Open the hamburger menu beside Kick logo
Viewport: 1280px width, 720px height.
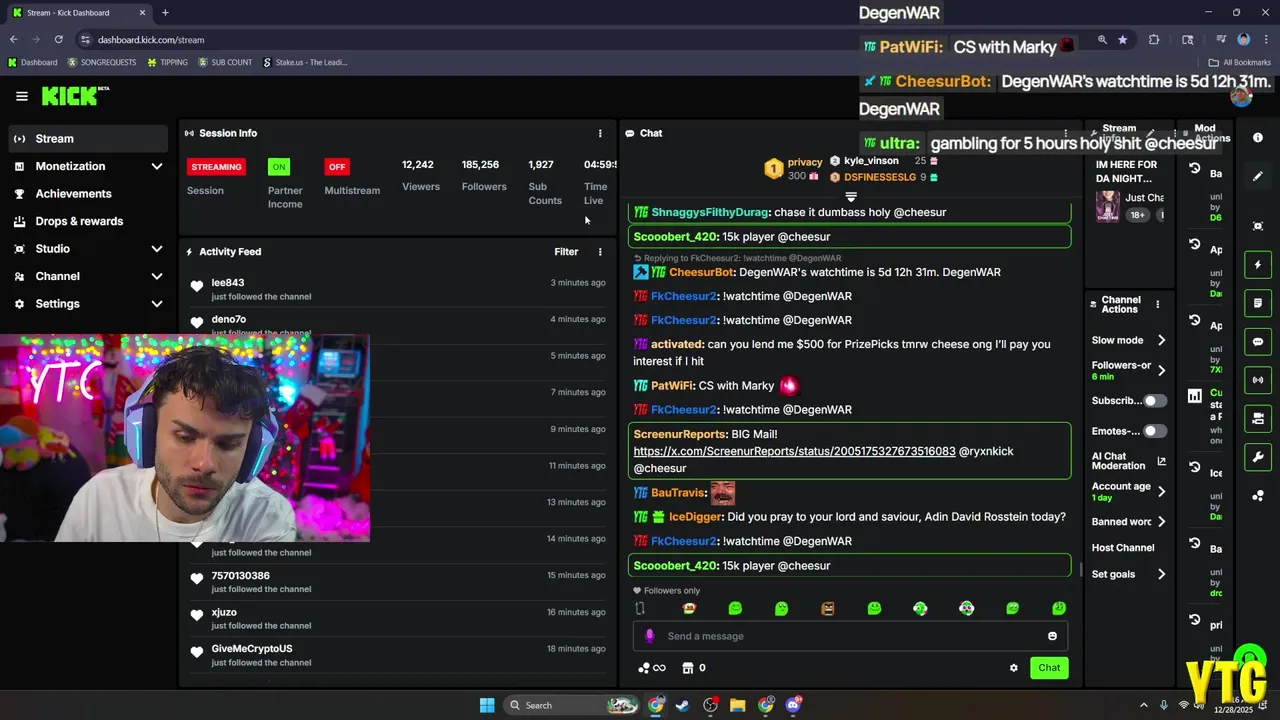click(x=22, y=96)
